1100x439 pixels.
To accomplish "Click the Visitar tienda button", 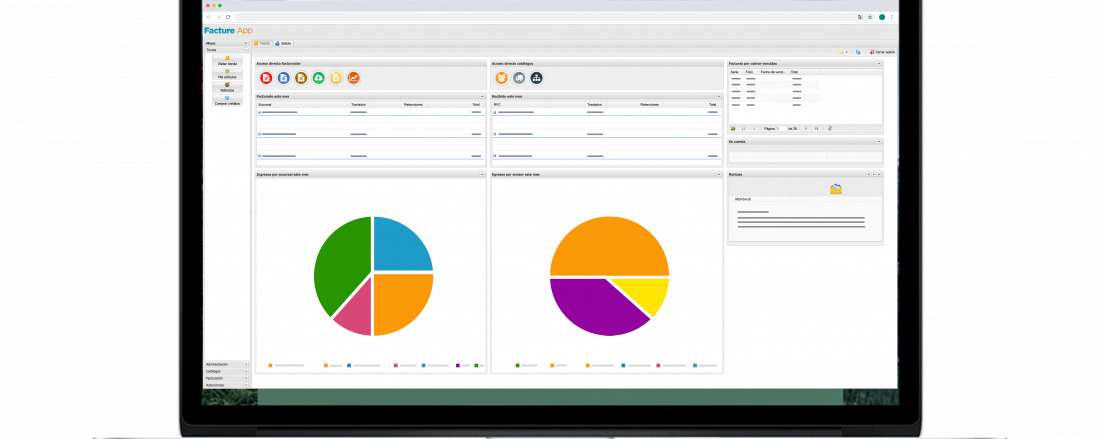I will pos(227,63).
